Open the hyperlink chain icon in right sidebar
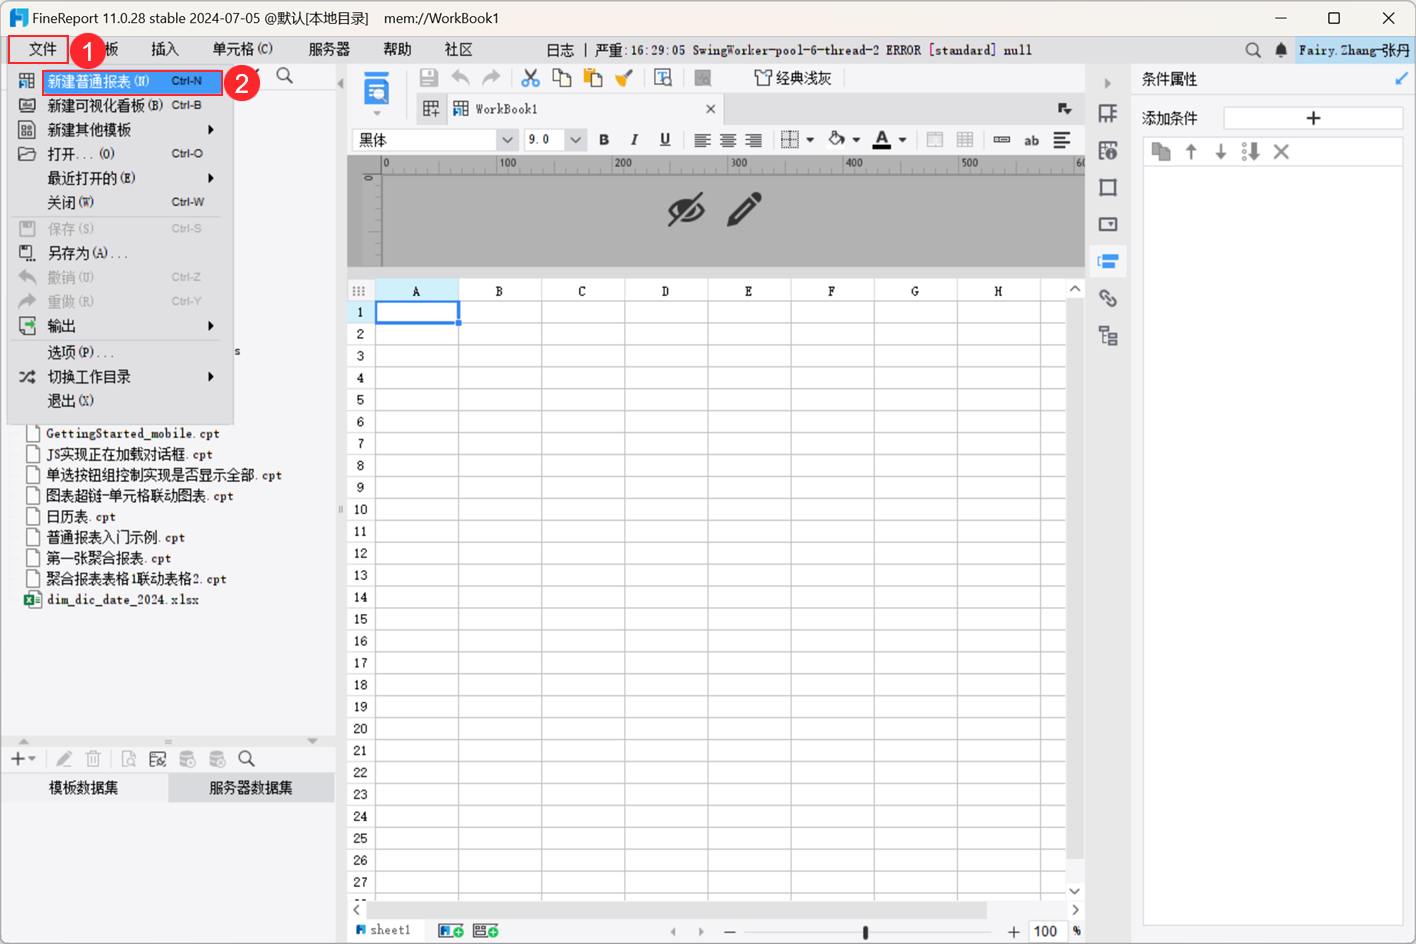The image size is (1416, 944). (x=1108, y=299)
